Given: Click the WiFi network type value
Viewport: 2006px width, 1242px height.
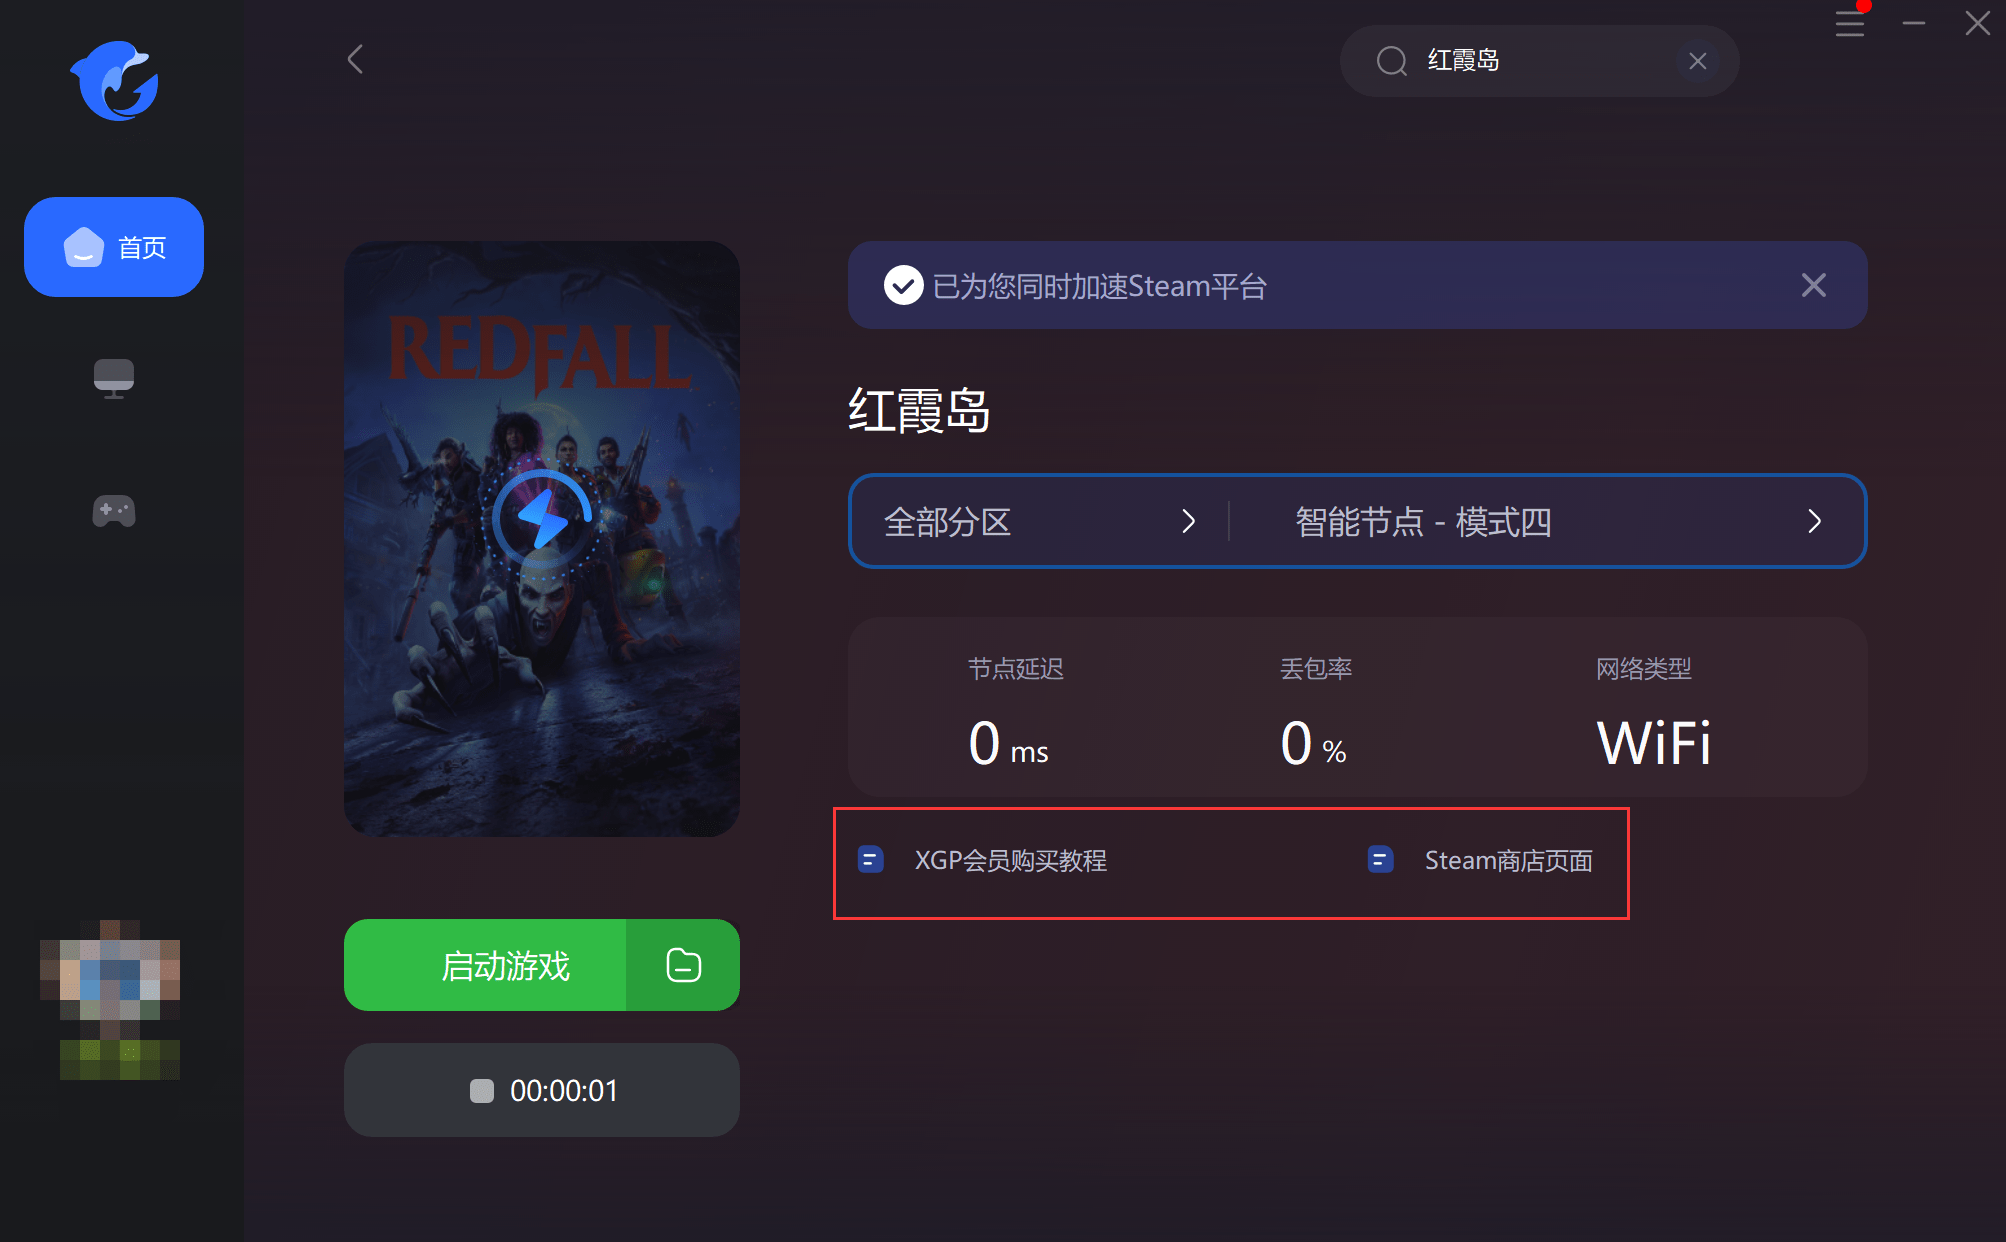Looking at the screenshot, I should click(x=1653, y=744).
